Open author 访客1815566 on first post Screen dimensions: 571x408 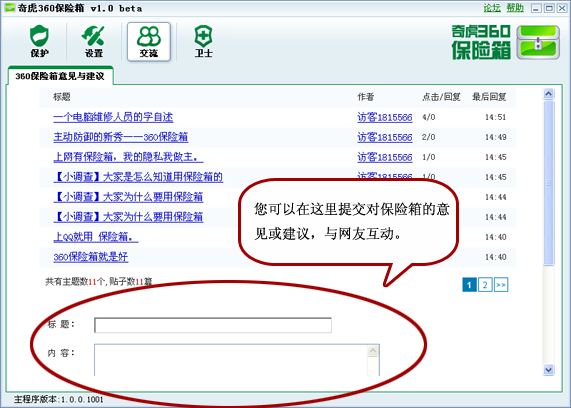point(385,117)
